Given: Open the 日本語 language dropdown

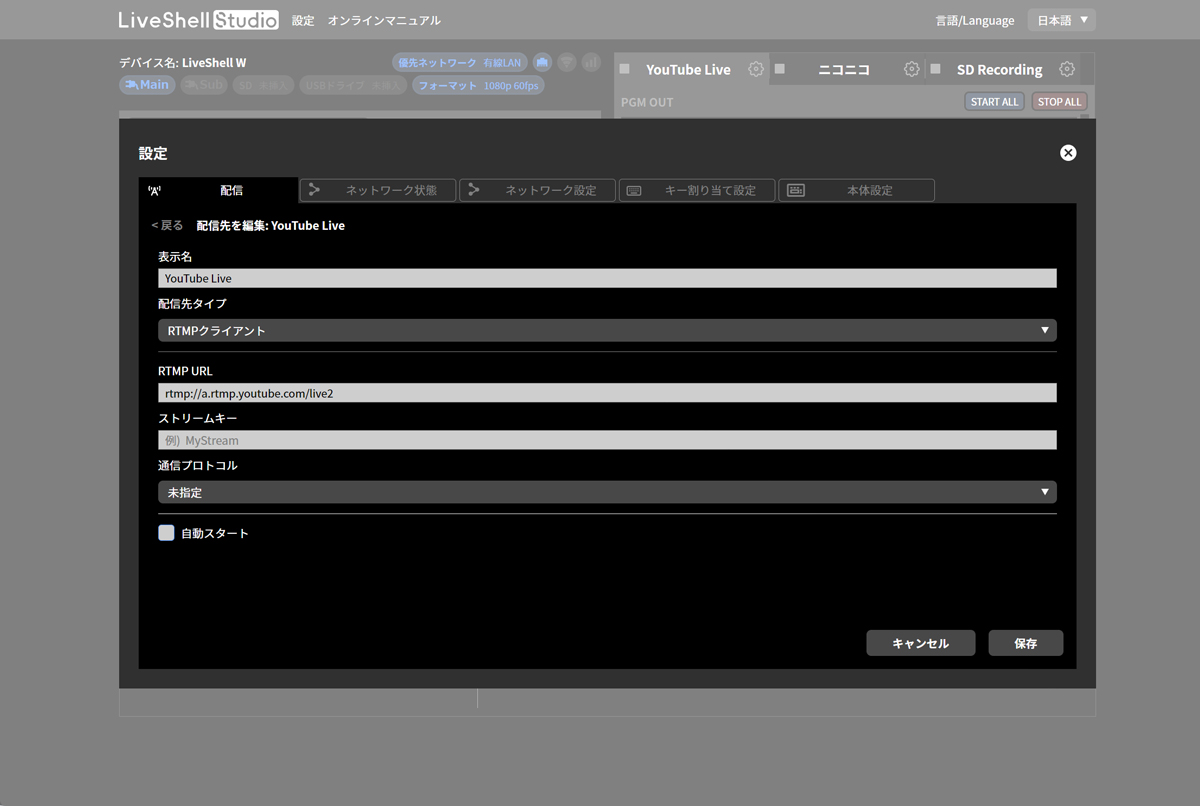Looking at the screenshot, I should click(x=1061, y=20).
